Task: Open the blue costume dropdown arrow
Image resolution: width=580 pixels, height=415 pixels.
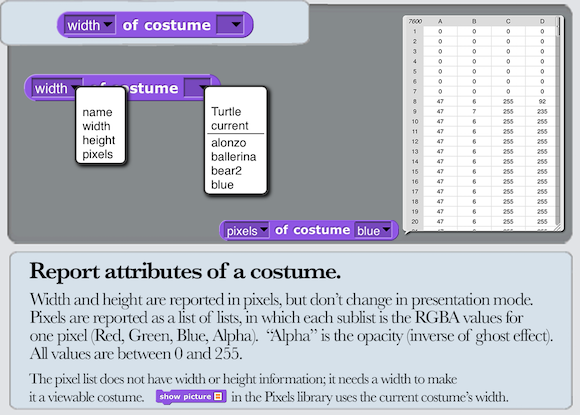Action: point(386,230)
